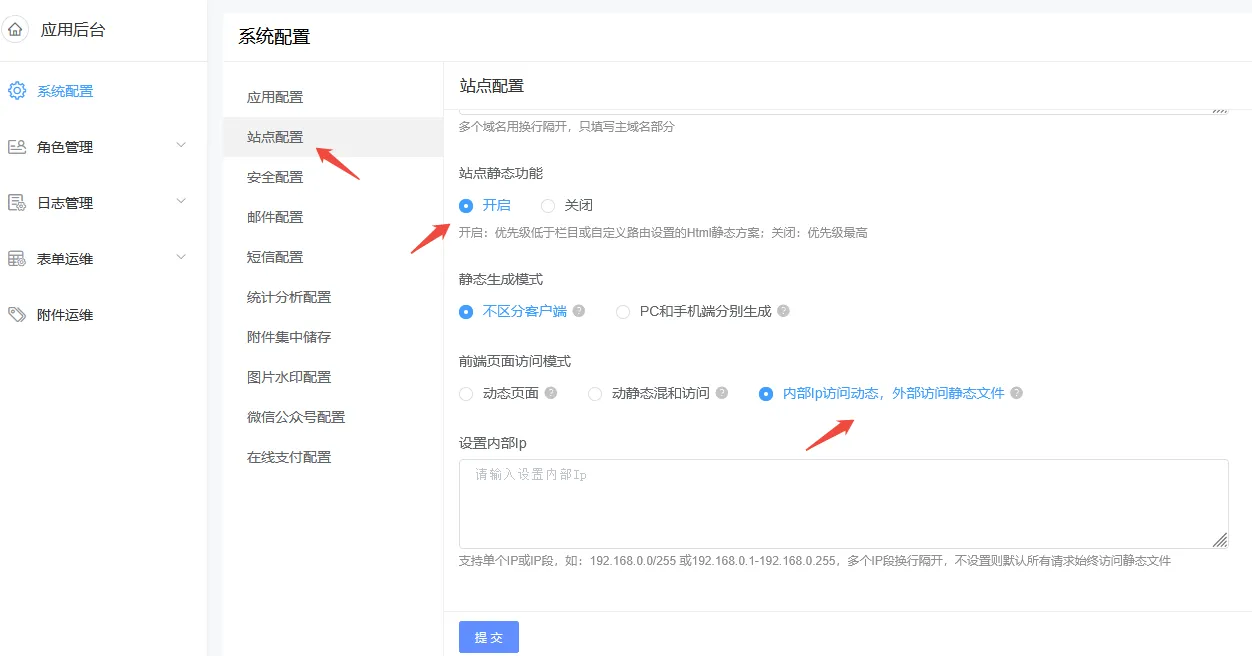Expand the 日志管理 menu chevron
Screen dimensions: 1252x656
point(181,201)
